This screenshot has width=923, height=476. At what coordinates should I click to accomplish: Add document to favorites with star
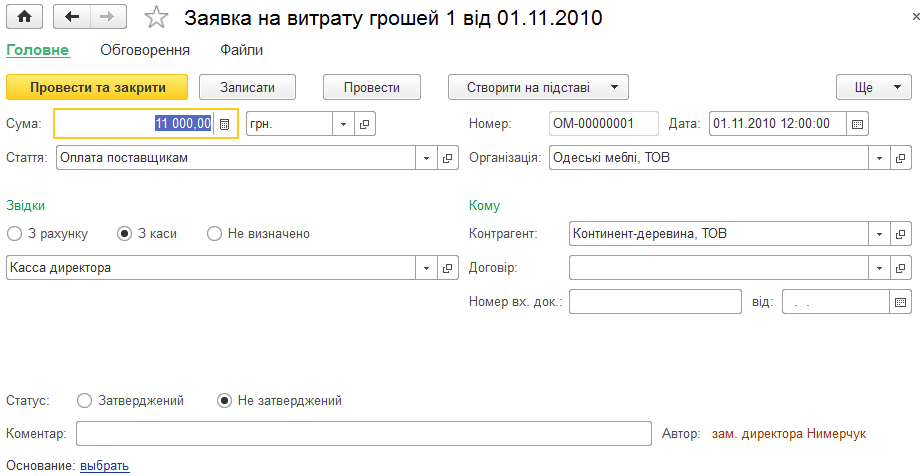point(156,18)
